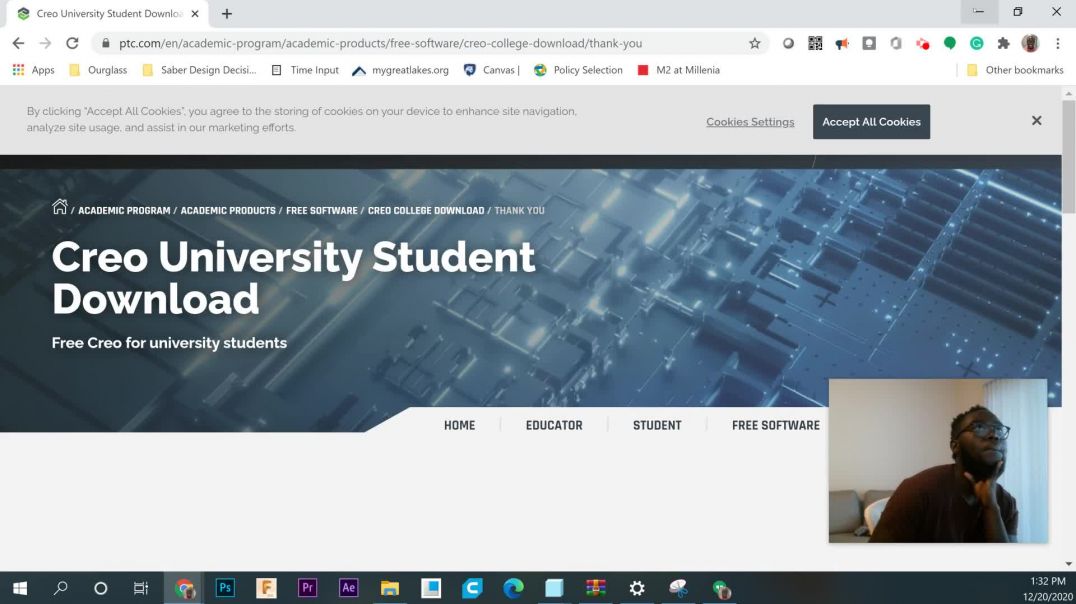Reload the current page
Screen dimensions: 1076x604
point(72,43)
